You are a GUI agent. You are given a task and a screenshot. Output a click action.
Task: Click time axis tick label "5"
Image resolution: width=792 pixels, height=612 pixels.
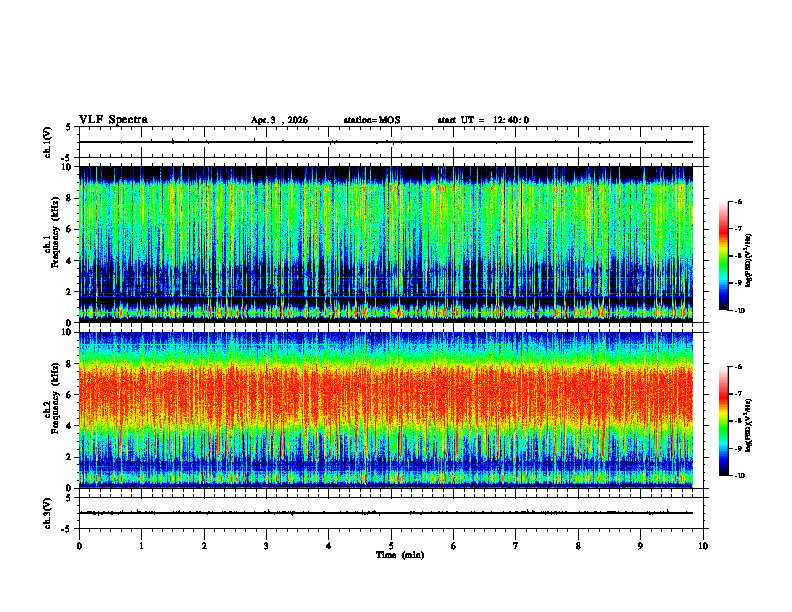coord(391,546)
